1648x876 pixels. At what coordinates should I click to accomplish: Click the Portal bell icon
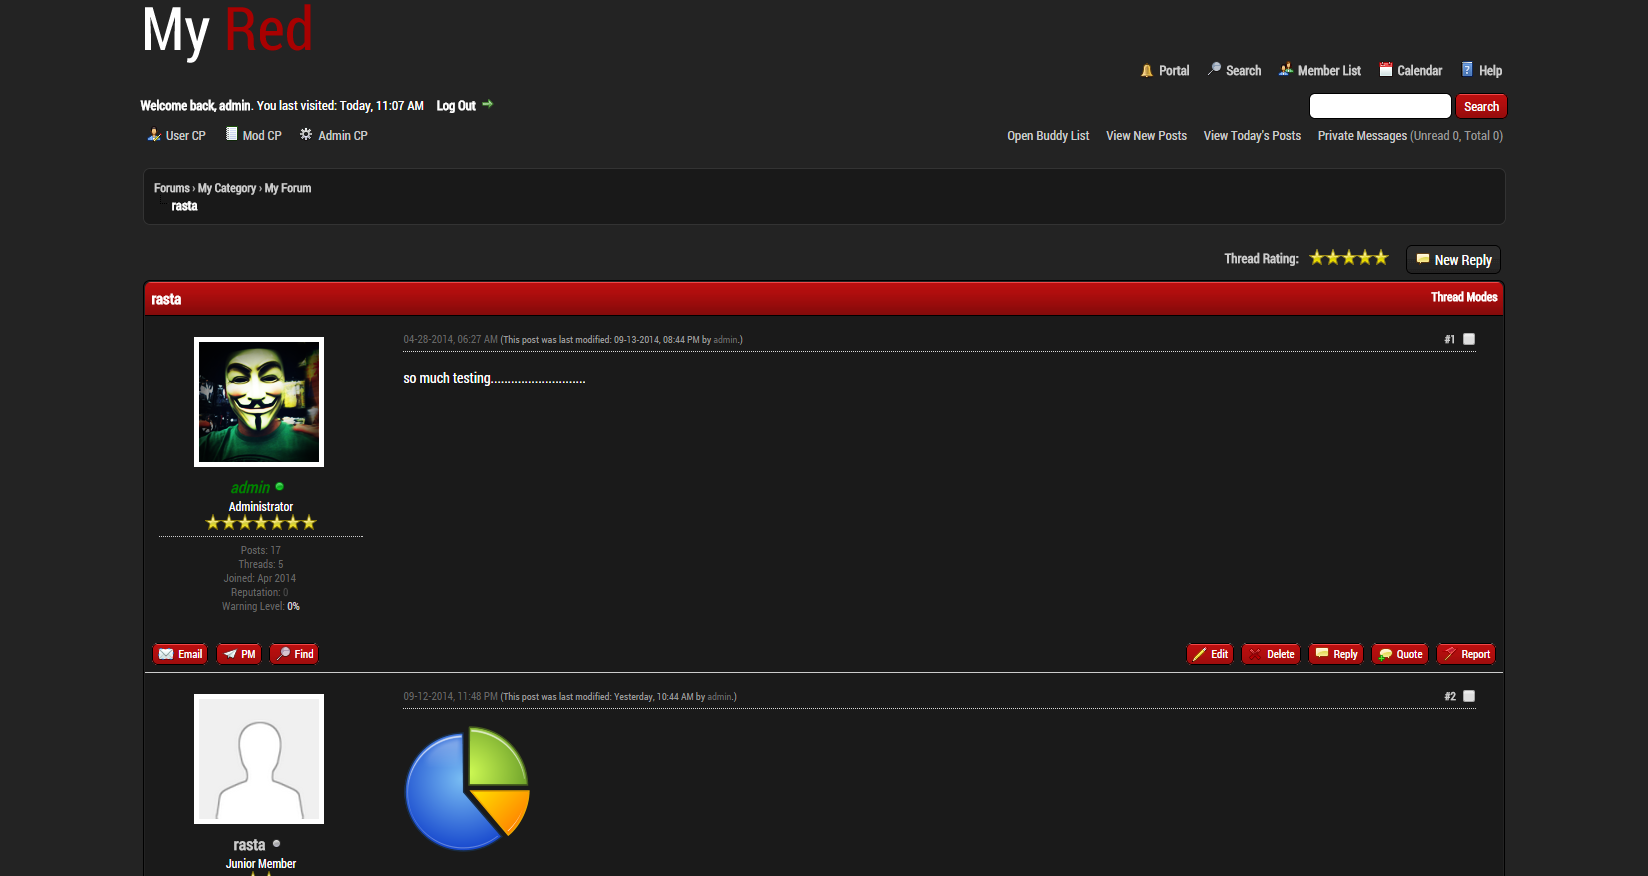[x=1147, y=71]
